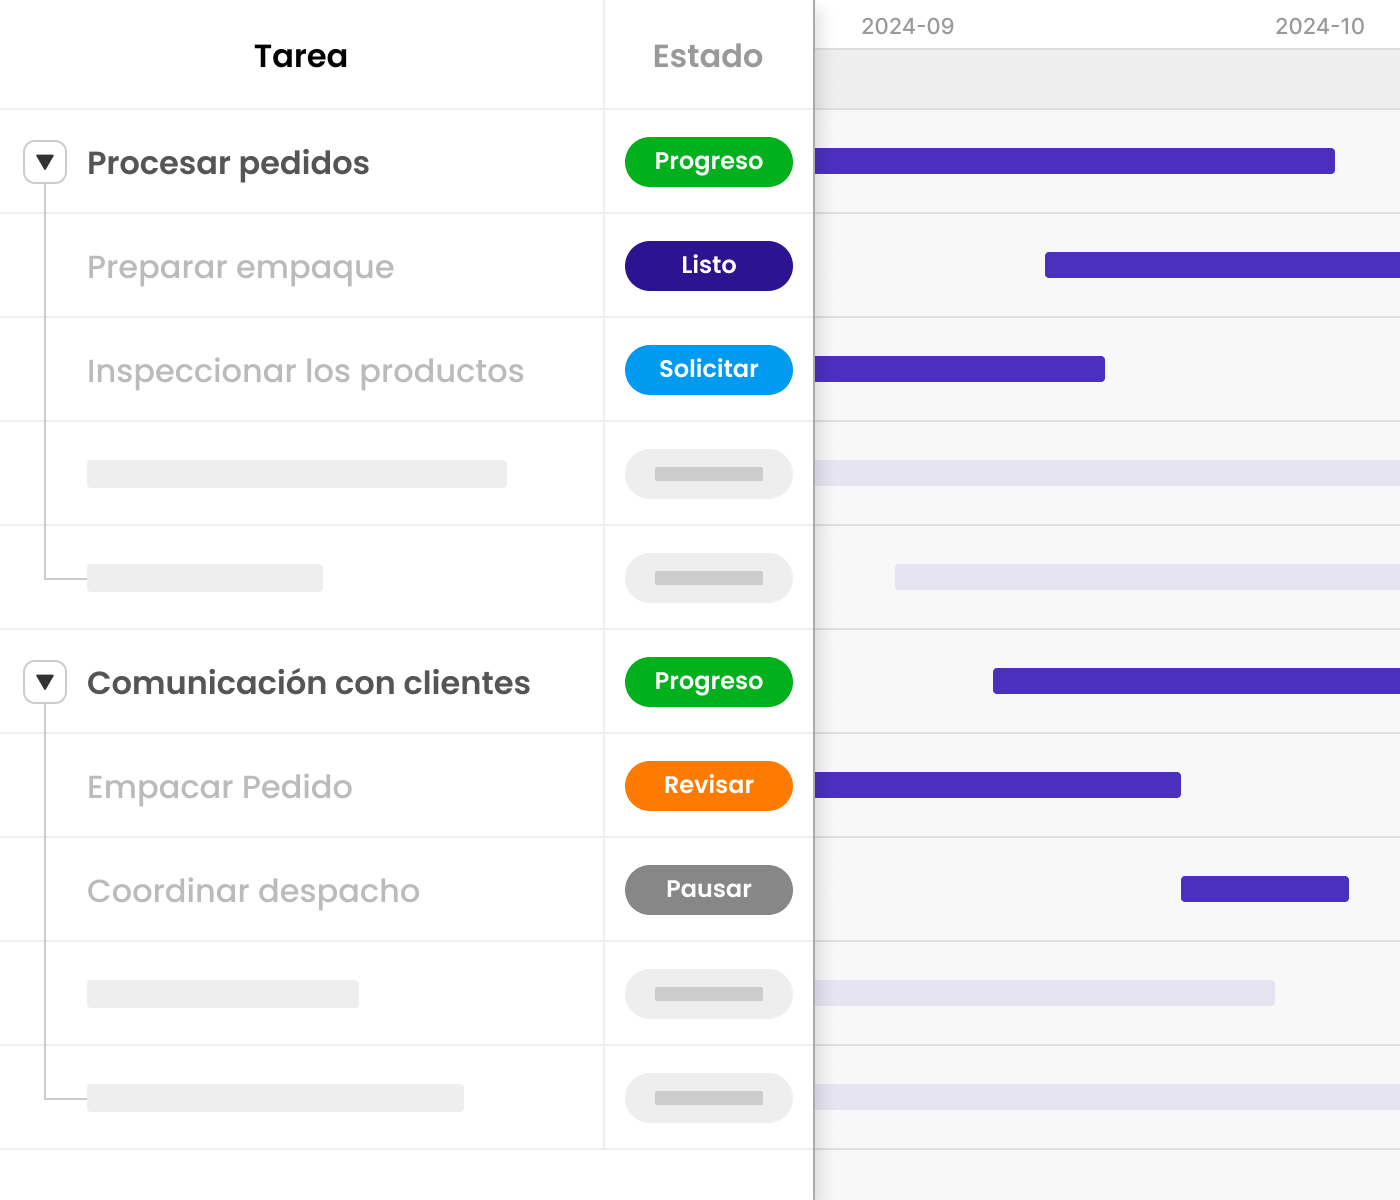Viewport: 1400px width, 1200px height.
Task: Click the 2024-09 timeline month label
Action: (x=907, y=27)
